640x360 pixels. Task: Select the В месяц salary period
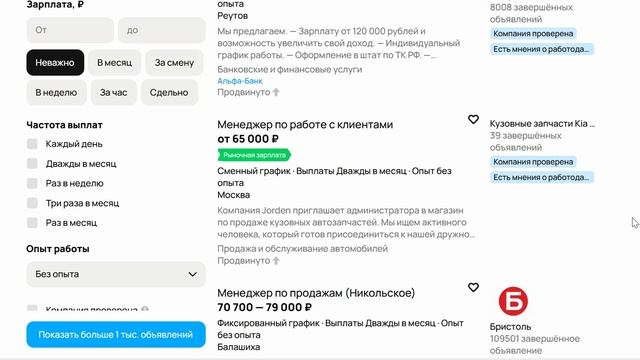coord(114,62)
